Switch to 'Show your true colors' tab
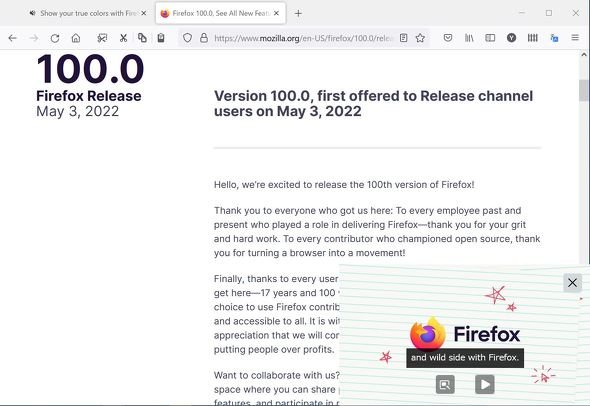 pos(84,14)
